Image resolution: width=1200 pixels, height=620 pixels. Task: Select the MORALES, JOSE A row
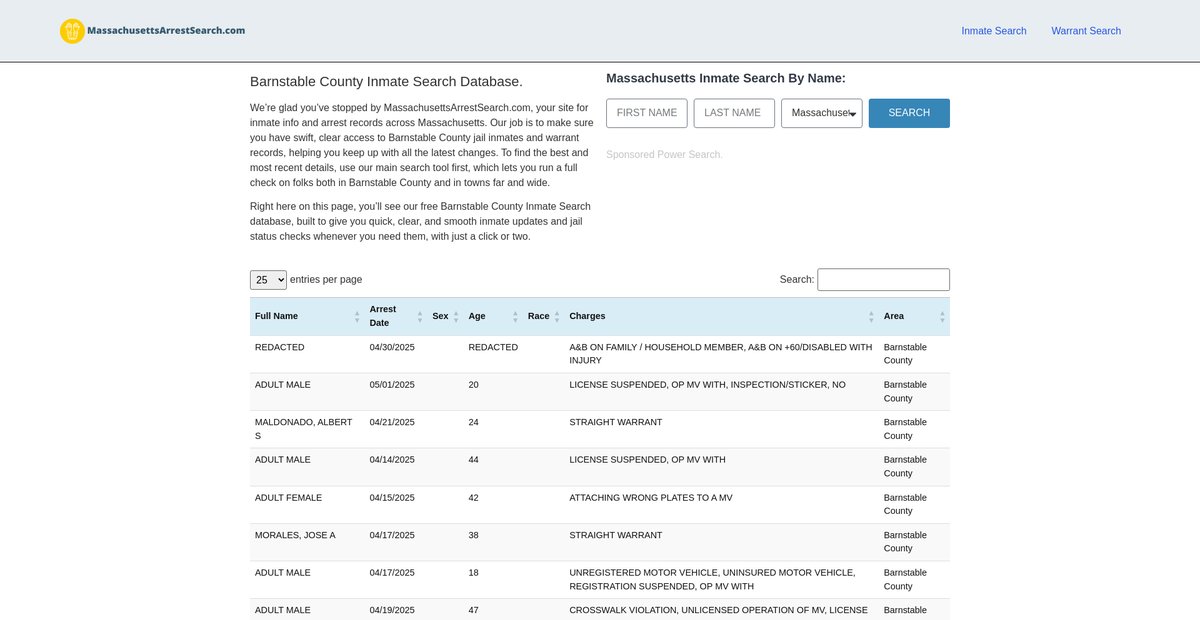(x=295, y=535)
